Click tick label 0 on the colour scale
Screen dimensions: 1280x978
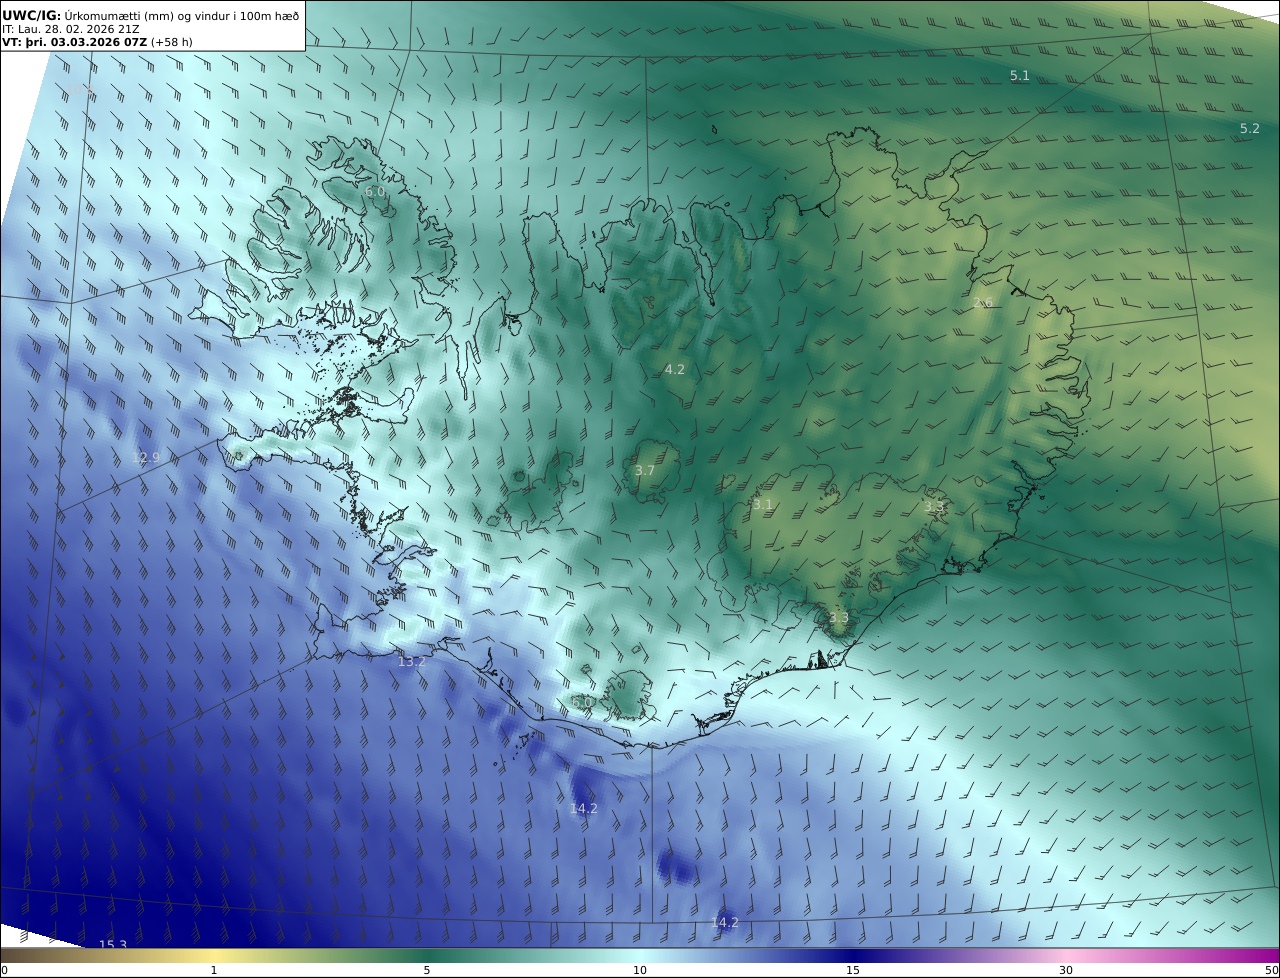tap(4, 970)
